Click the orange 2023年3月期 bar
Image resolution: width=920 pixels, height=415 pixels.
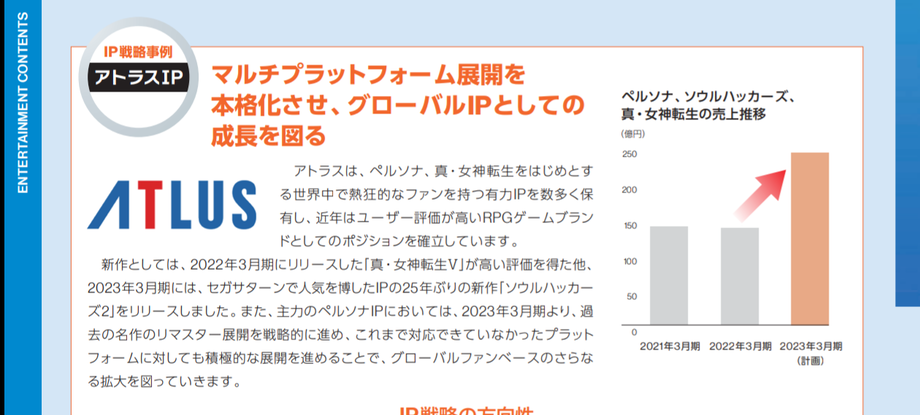pyautogui.click(x=810, y=238)
